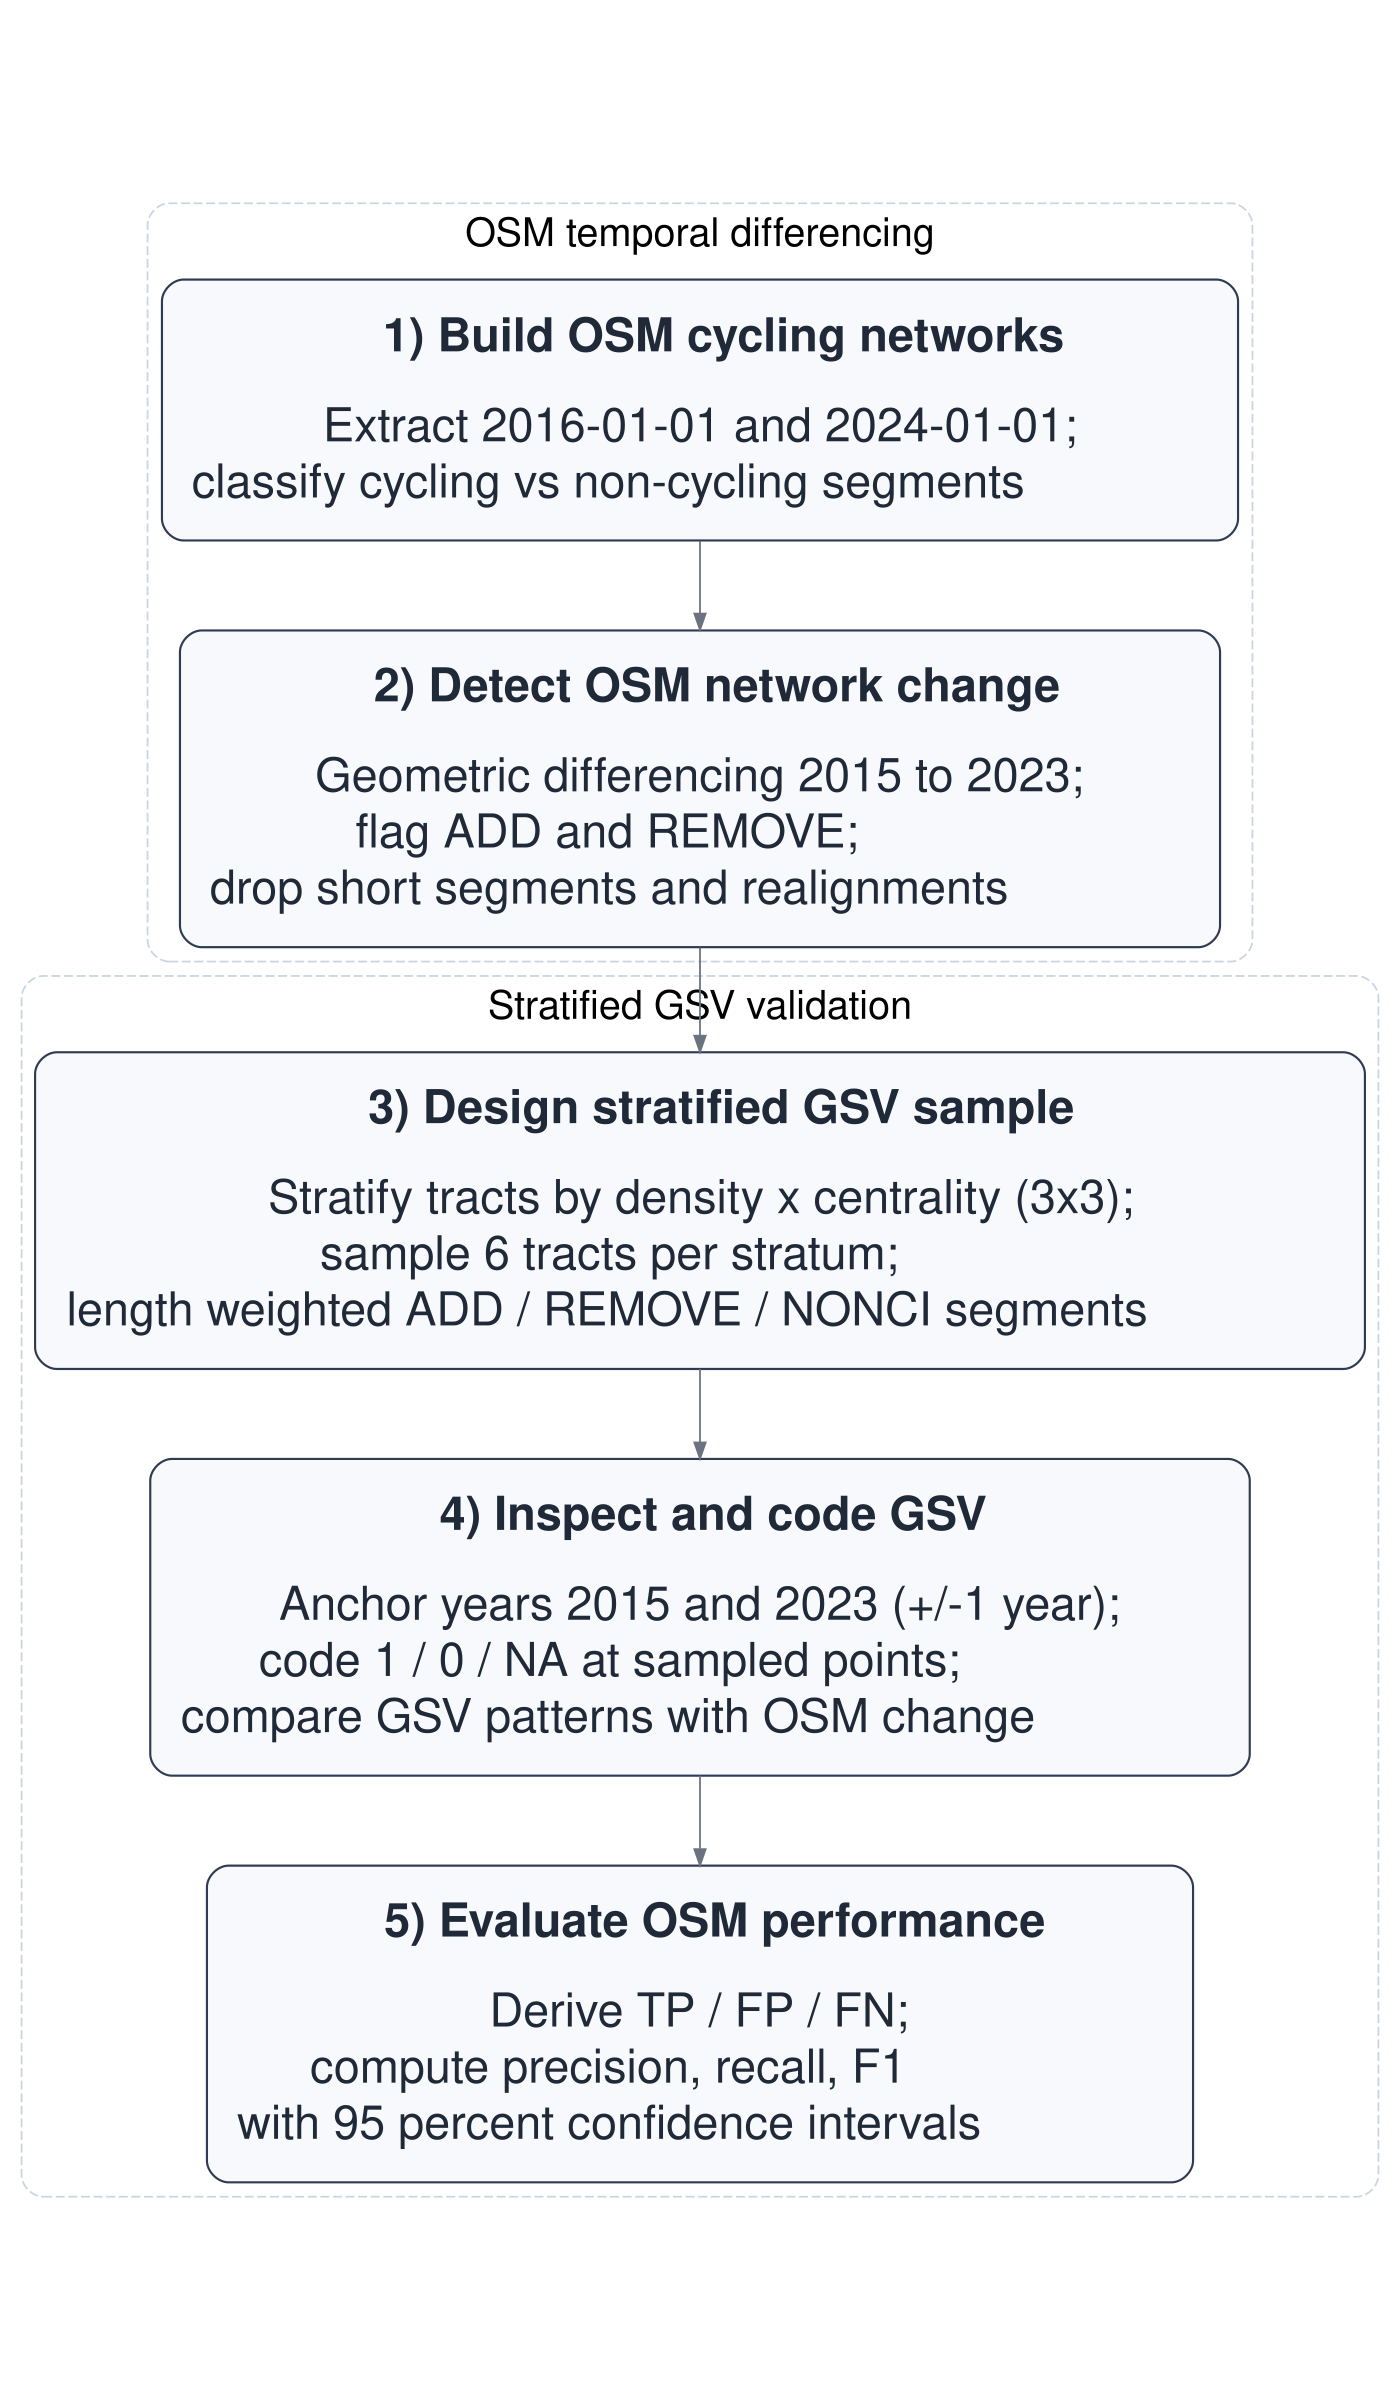Click the "5) Evaluate OSM performance" heading
Viewport: 1400px width, 2400px height.
click(714, 1921)
